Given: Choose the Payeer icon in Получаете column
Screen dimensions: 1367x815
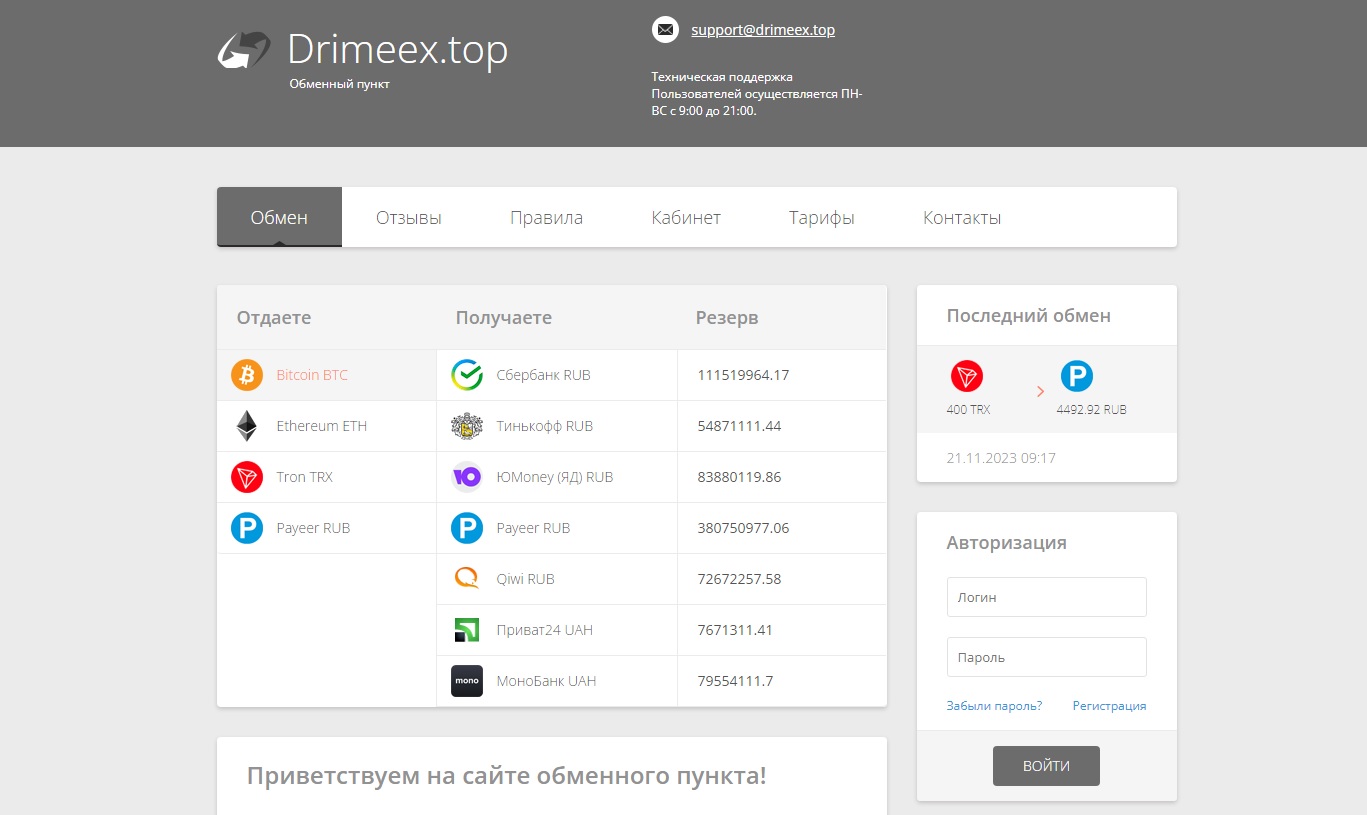Looking at the screenshot, I should (x=467, y=528).
